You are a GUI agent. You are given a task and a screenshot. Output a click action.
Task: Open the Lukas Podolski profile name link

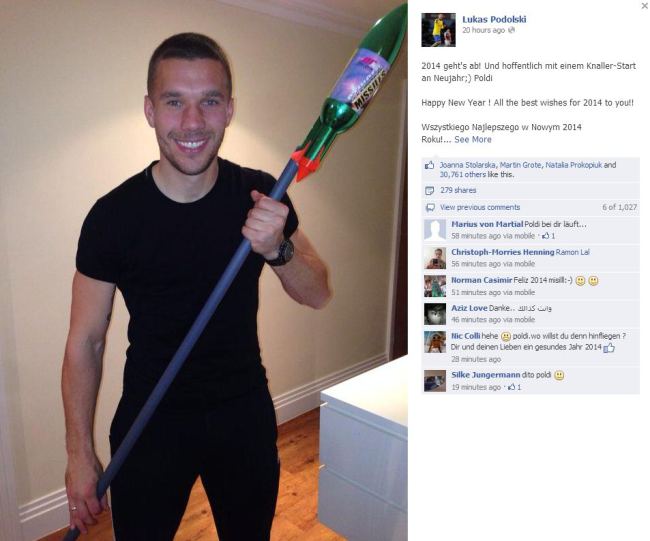pyautogui.click(x=494, y=19)
